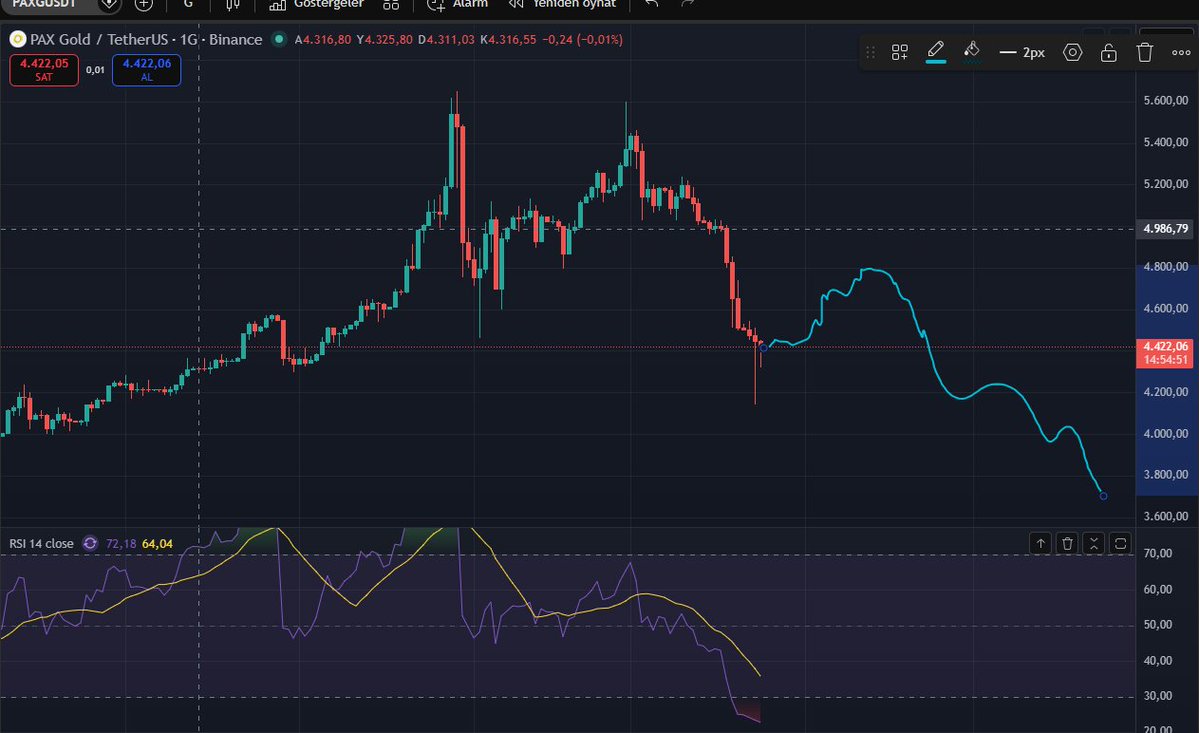1199x733 pixels.
Task: Click the RSI value 72,18
Action: 121,543
